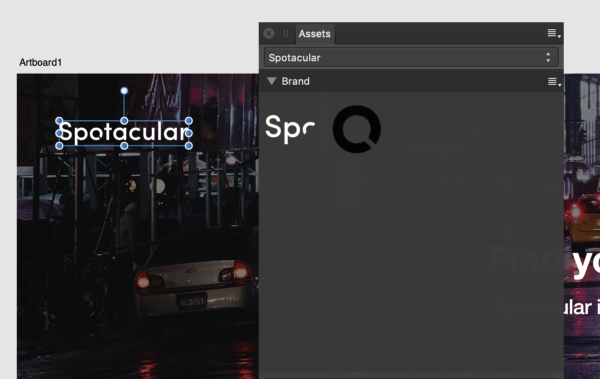Open the Brand subcategory options menu
600x379 pixels.
(554, 82)
